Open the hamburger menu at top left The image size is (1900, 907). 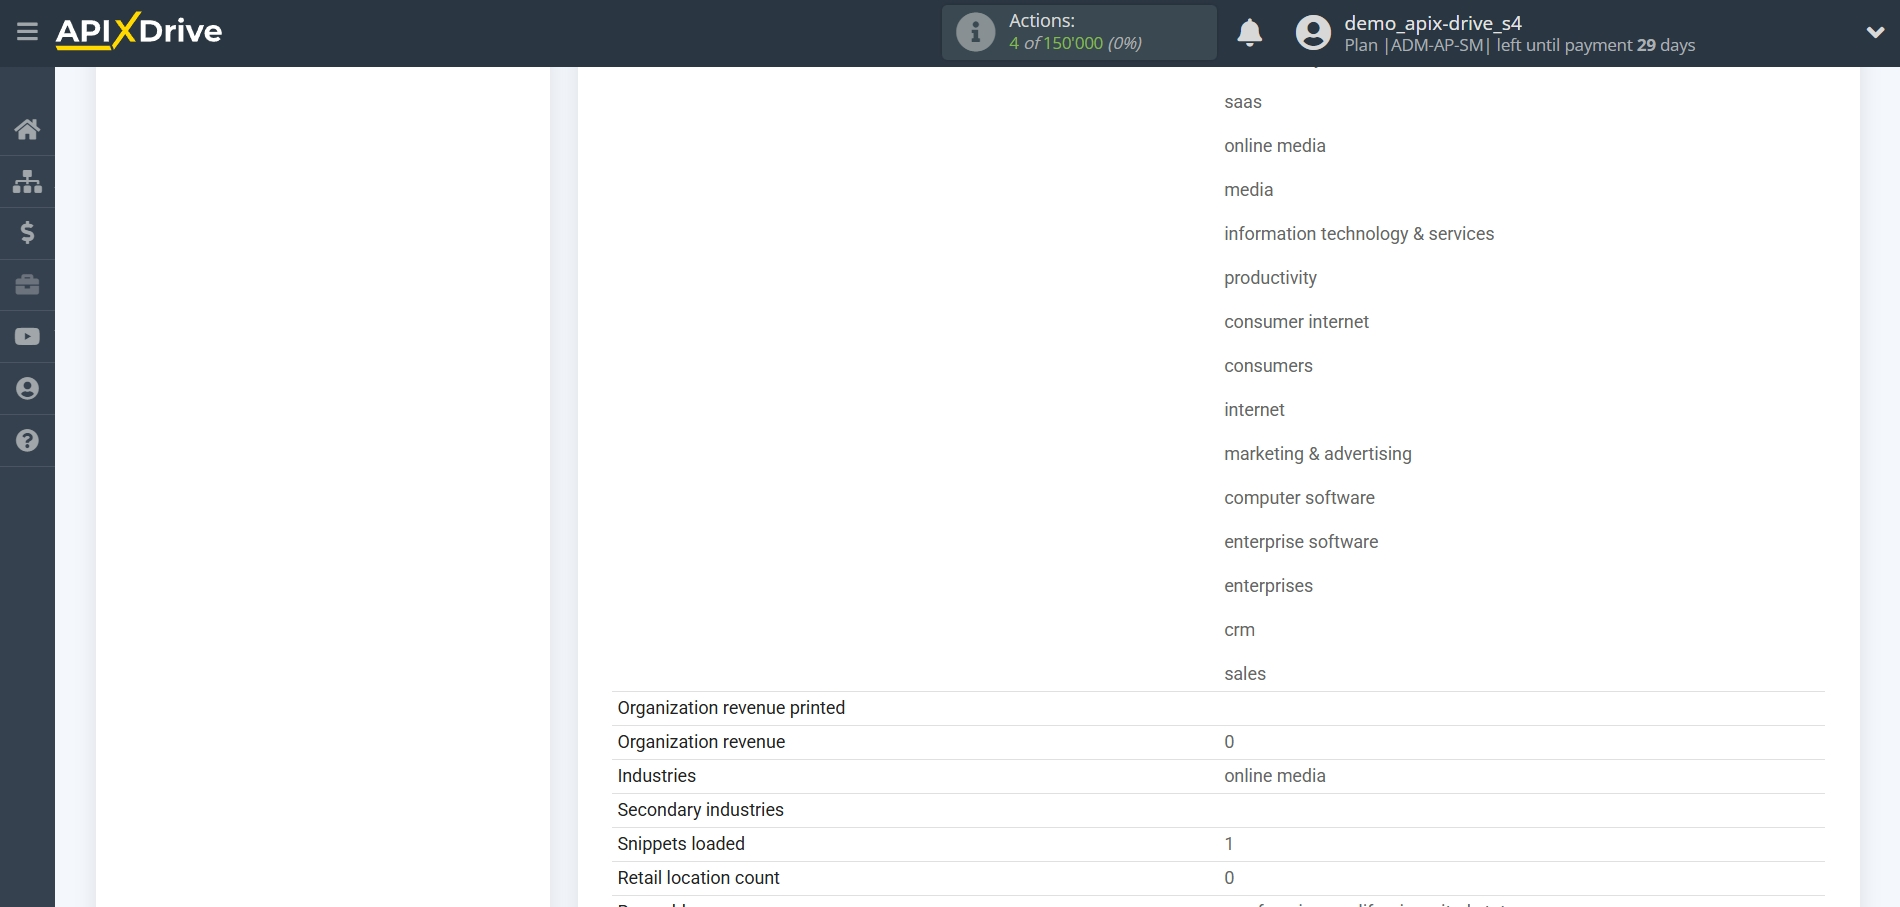(27, 32)
